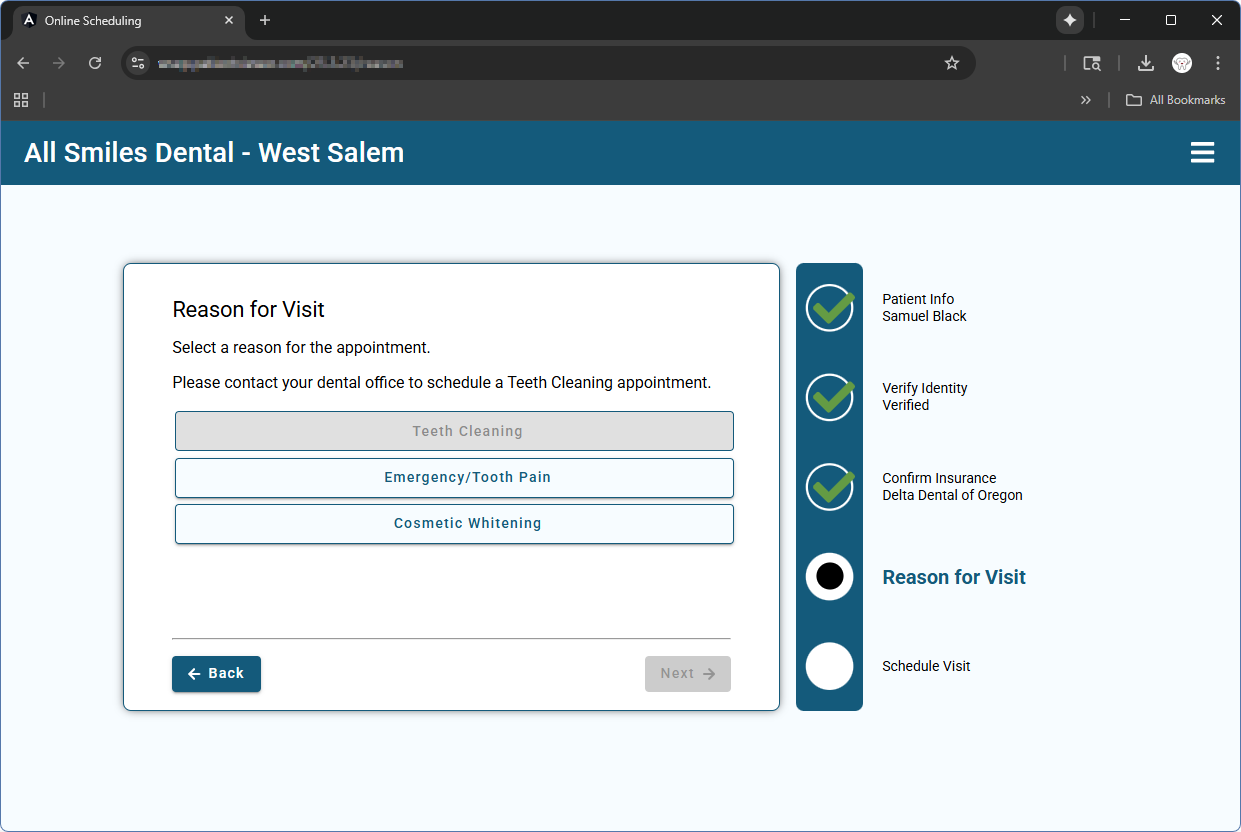
Task: Open the browser downloads icon
Action: (1146, 63)
